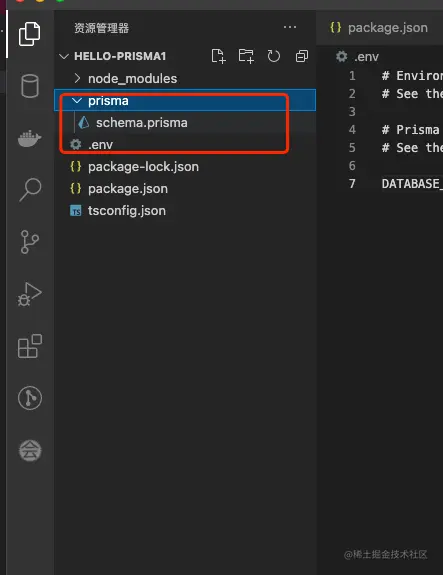
Task: Click the New File icon
Action: (x=219, y=56)
